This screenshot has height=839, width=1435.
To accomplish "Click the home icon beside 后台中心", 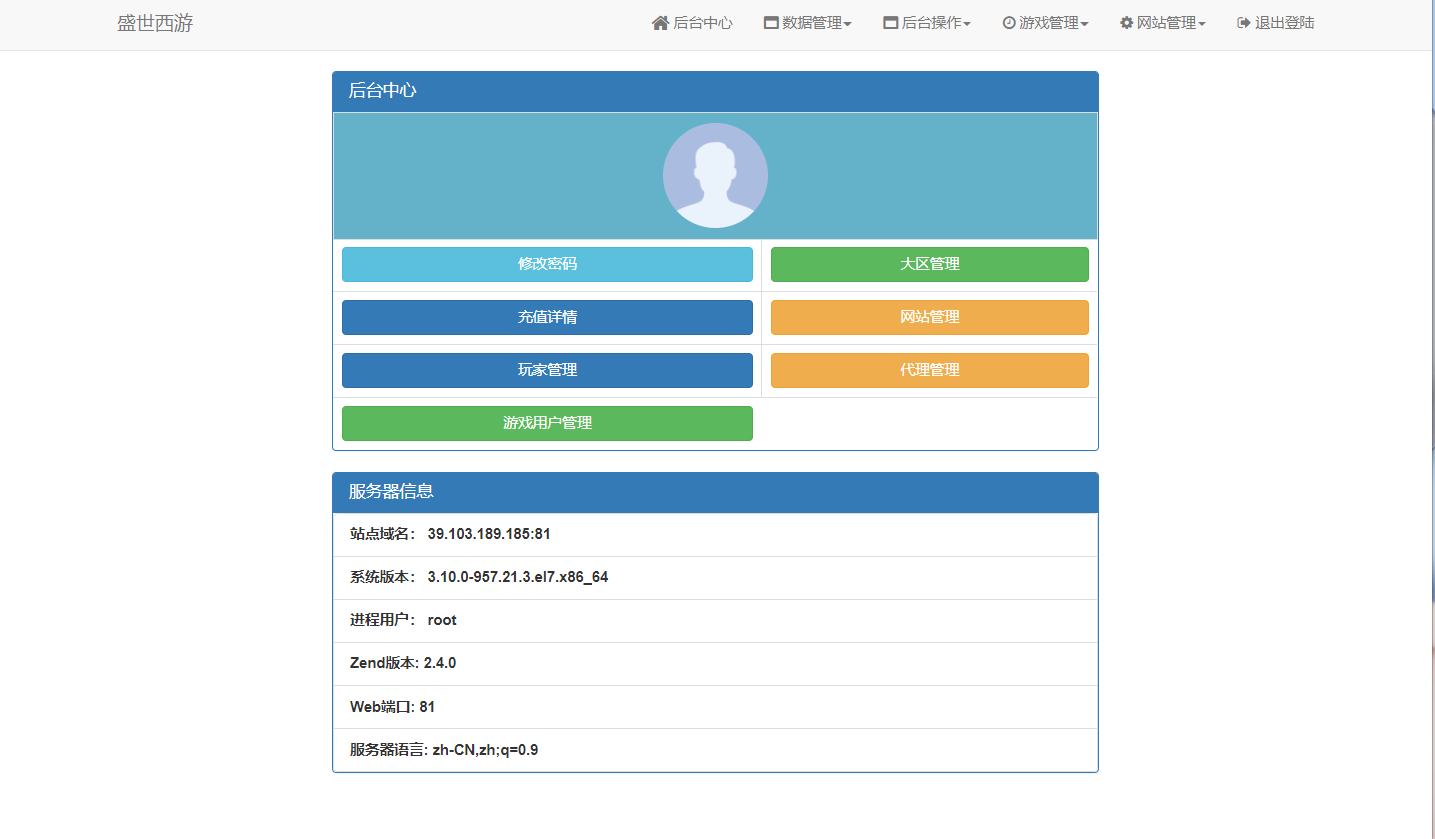I will point(660,23).
